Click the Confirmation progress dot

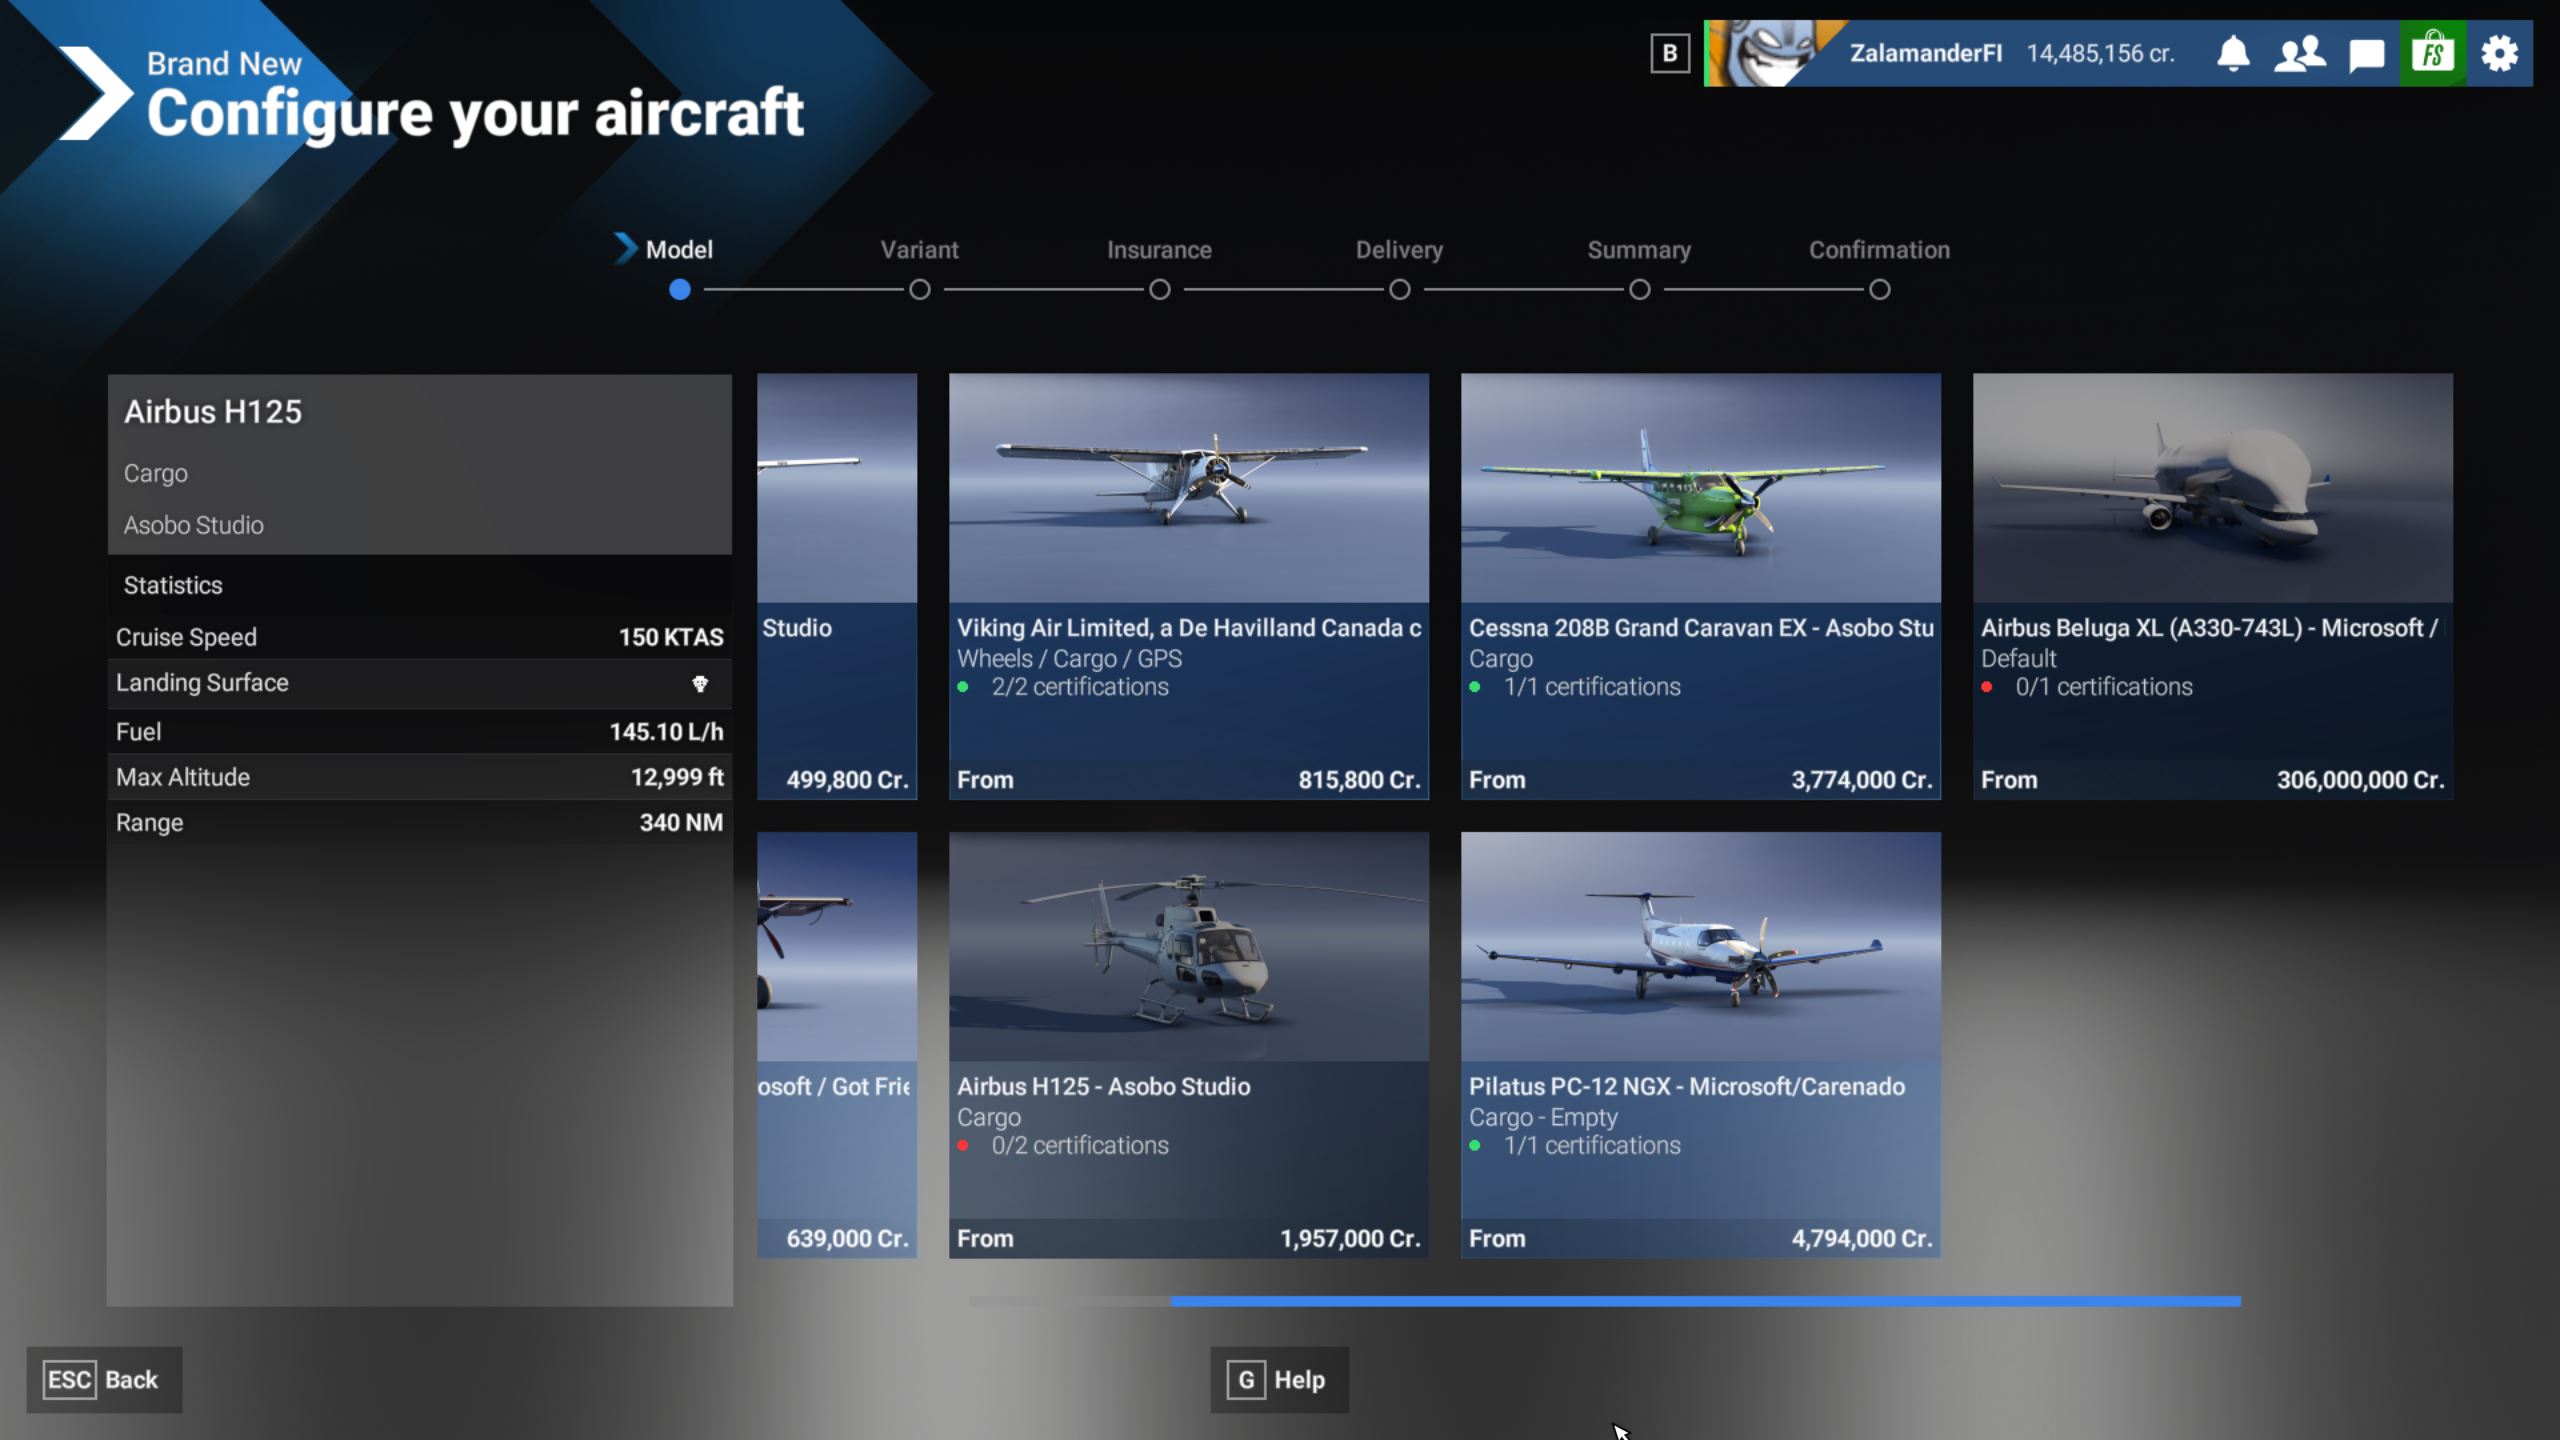[x=1880, y=290]
